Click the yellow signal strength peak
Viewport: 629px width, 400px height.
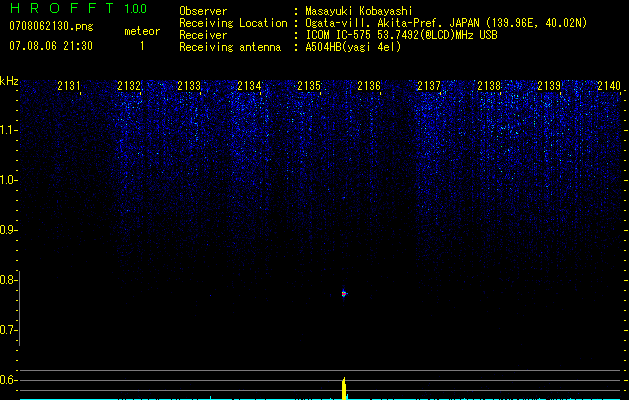(x=344, y=388)
